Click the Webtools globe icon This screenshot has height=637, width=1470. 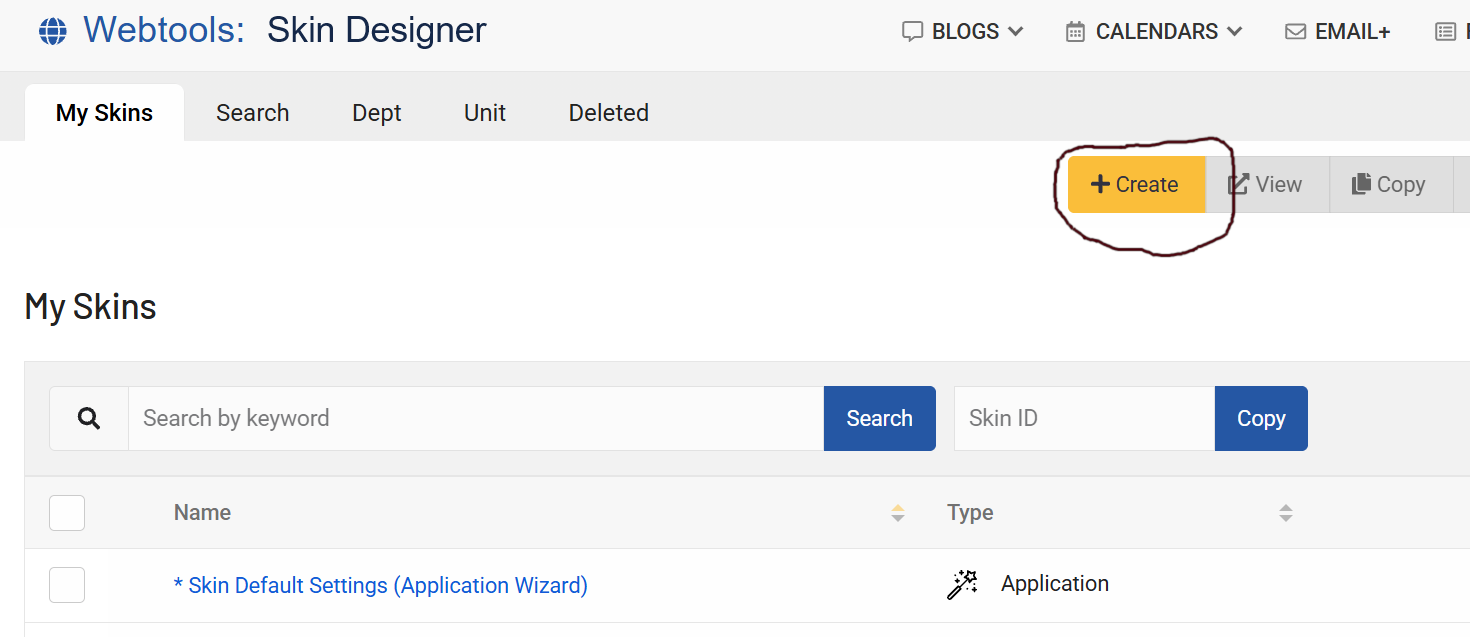52,32
